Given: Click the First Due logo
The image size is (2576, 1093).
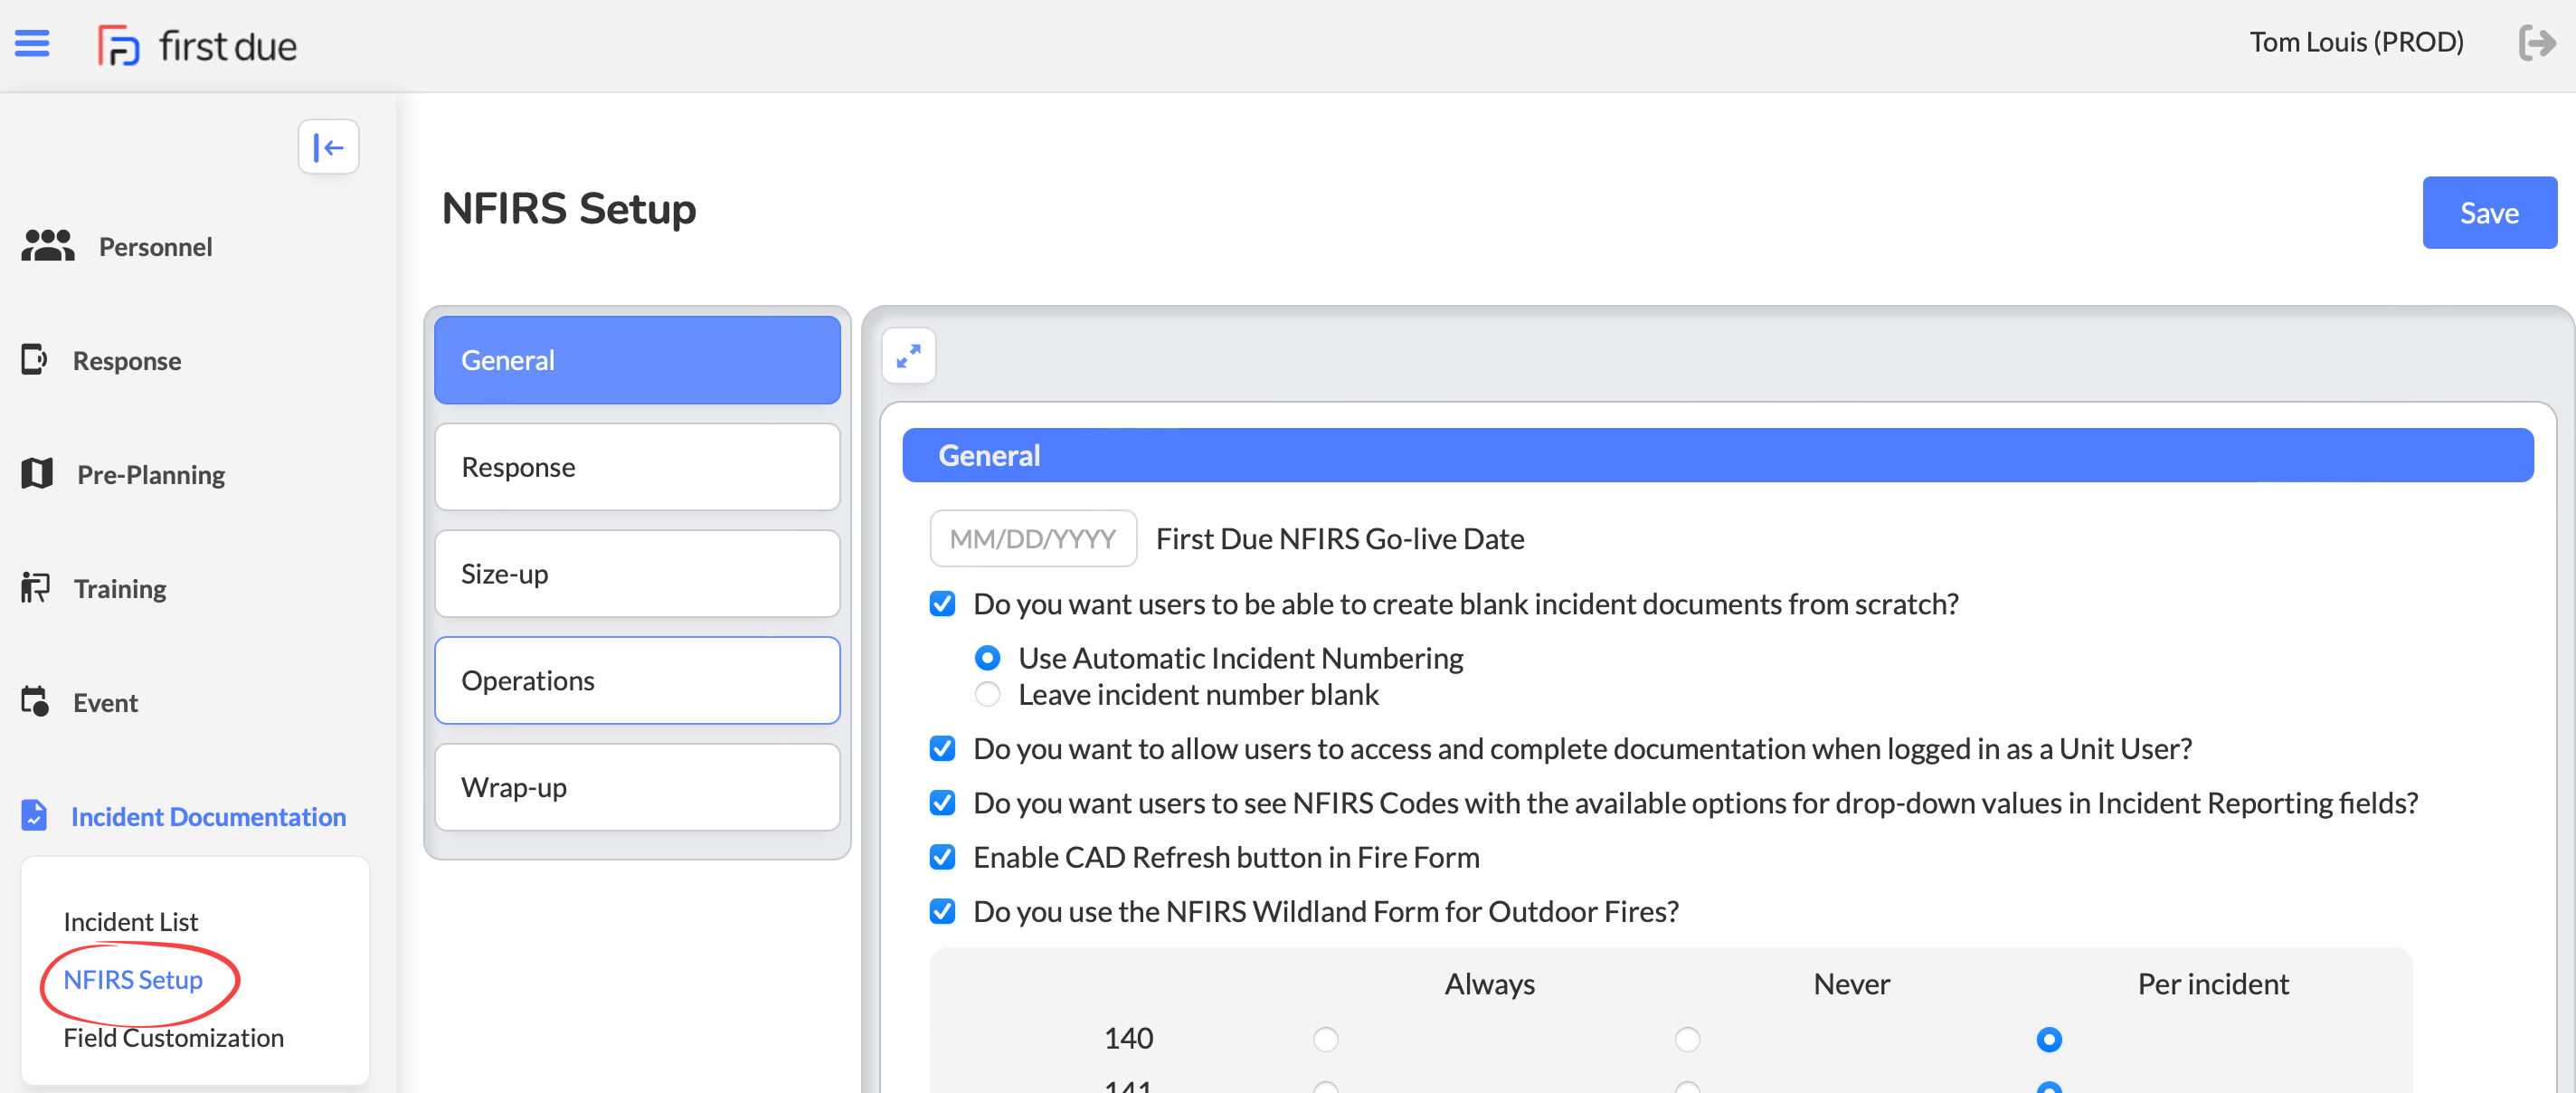Looking at the screenshot, I should coord(197,45).
